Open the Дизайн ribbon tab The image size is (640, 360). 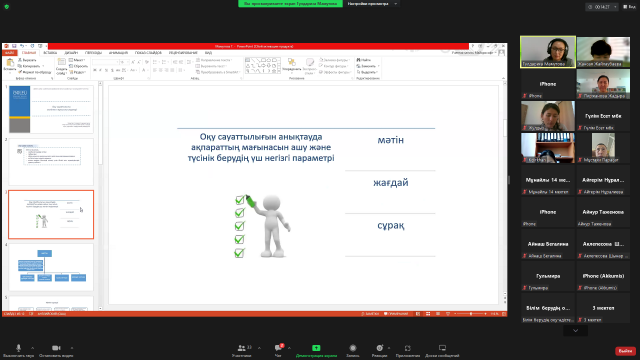(71, 53)
